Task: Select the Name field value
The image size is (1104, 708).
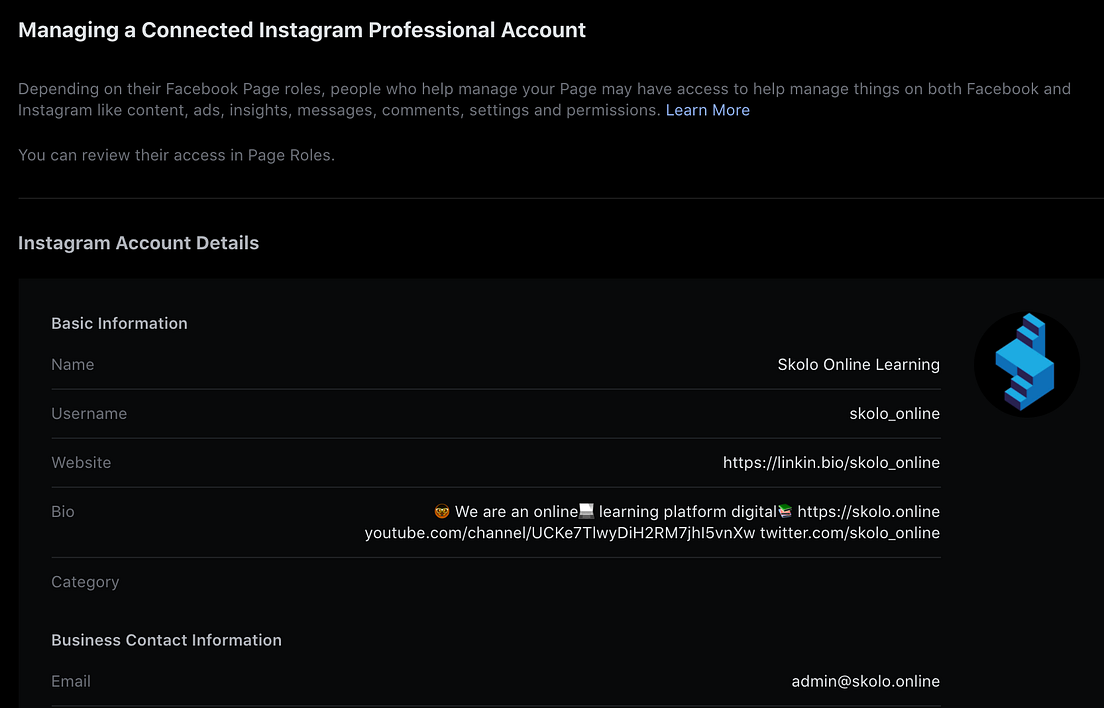Action: pos(858,364)
